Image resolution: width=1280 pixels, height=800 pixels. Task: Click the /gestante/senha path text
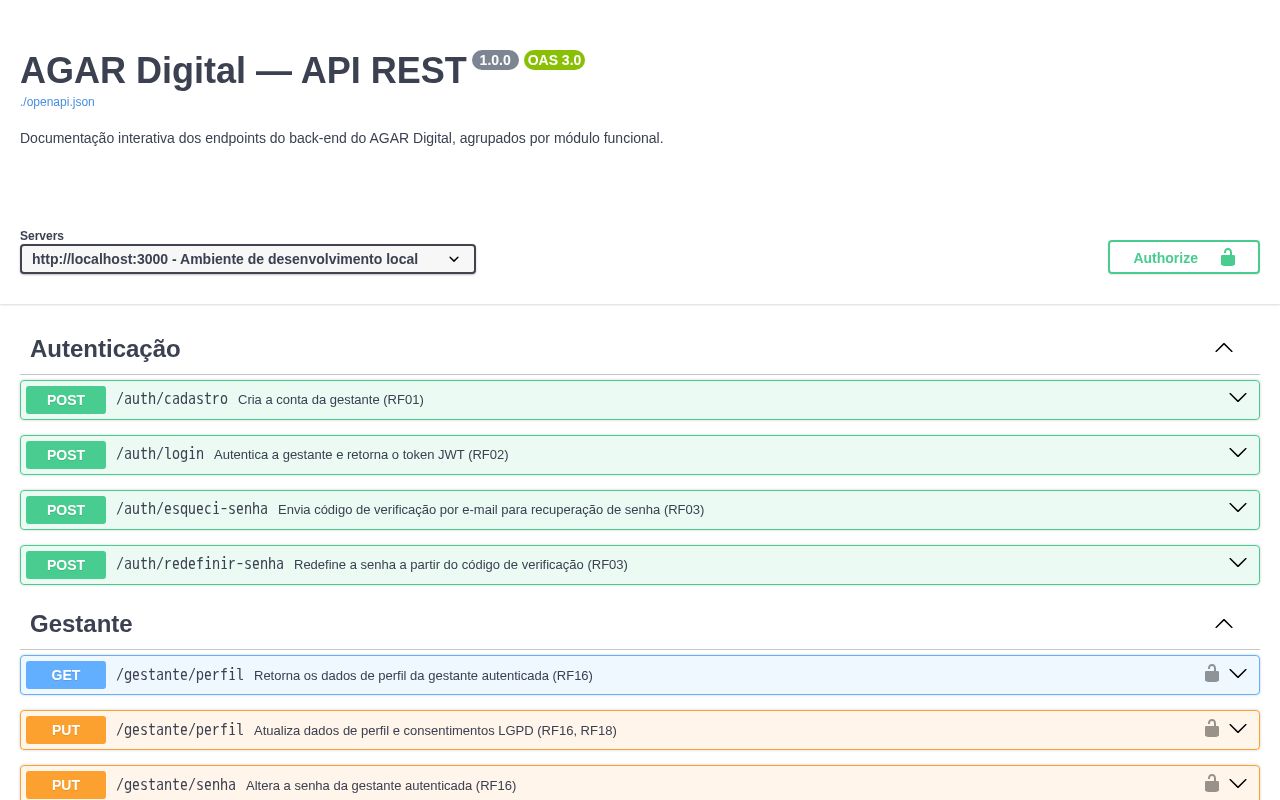point(176,785)
